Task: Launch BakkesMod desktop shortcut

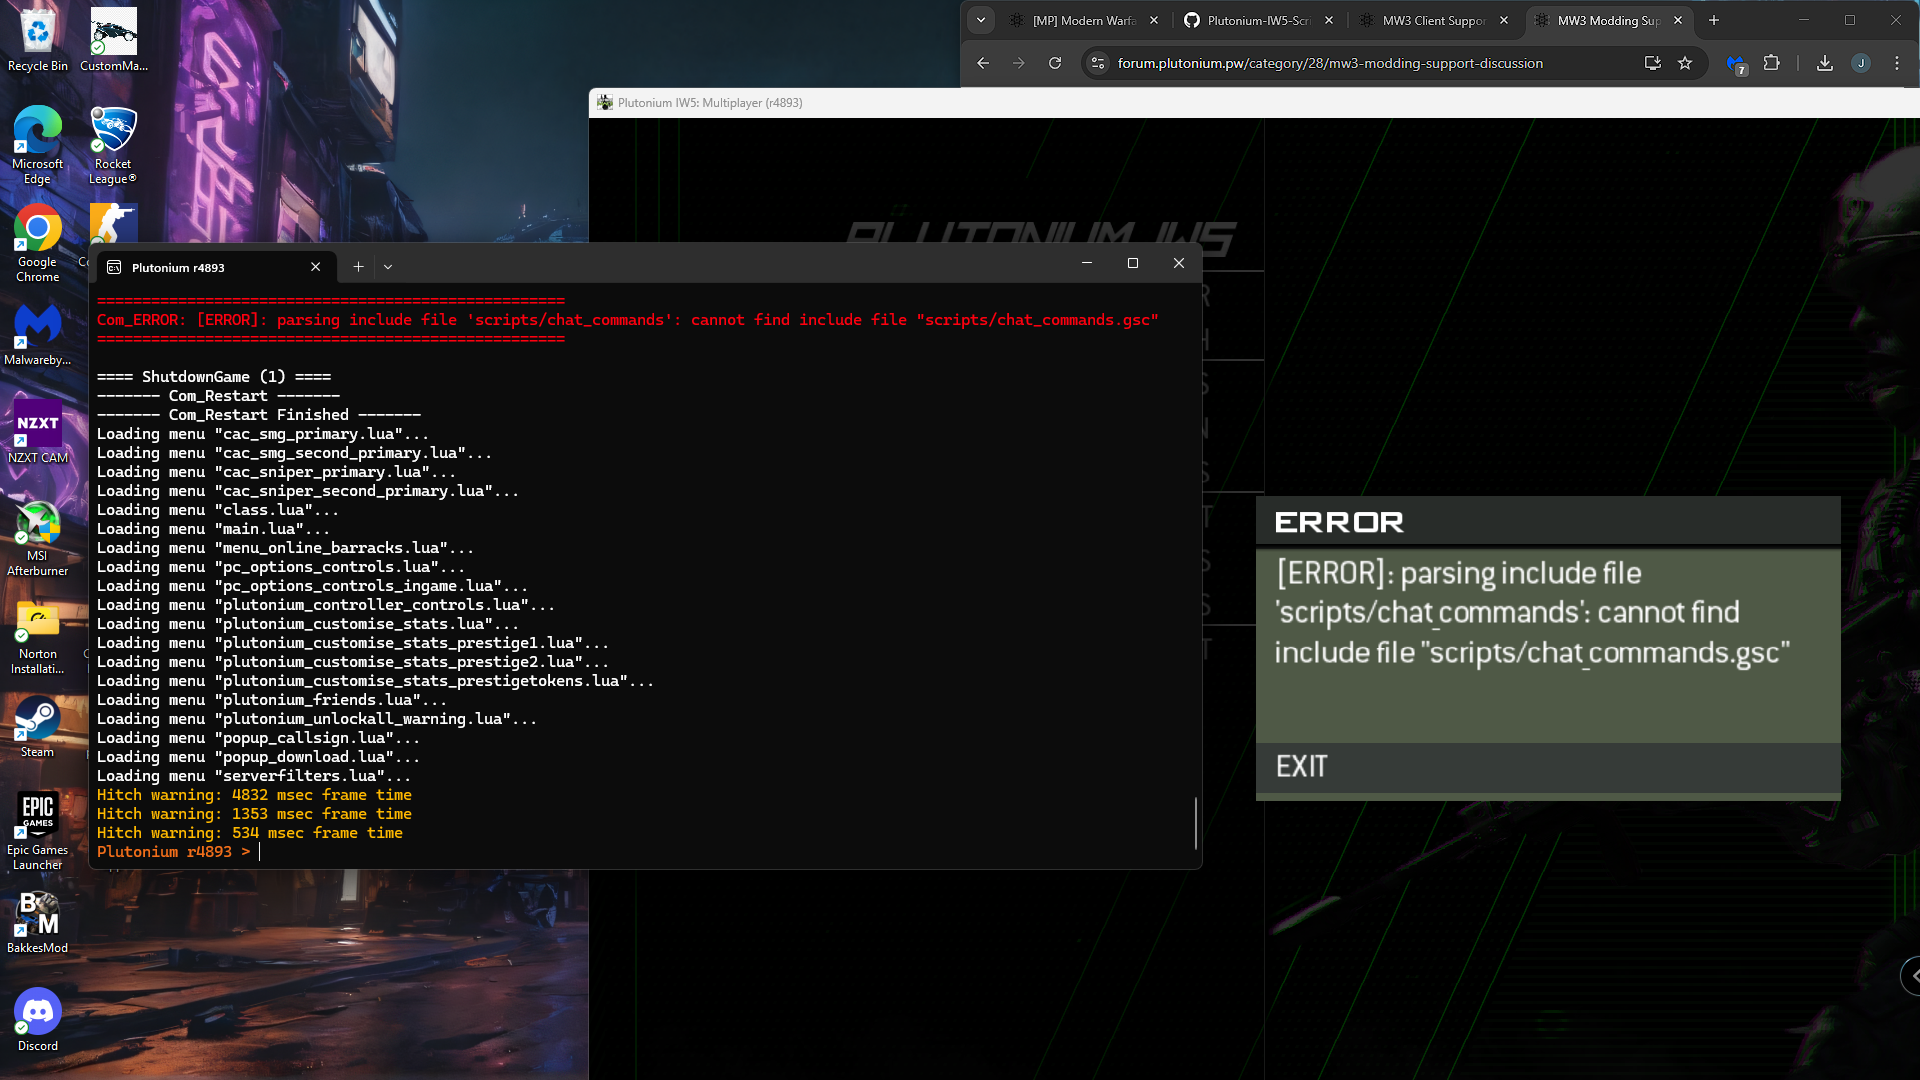Action: tap(37, 922)
